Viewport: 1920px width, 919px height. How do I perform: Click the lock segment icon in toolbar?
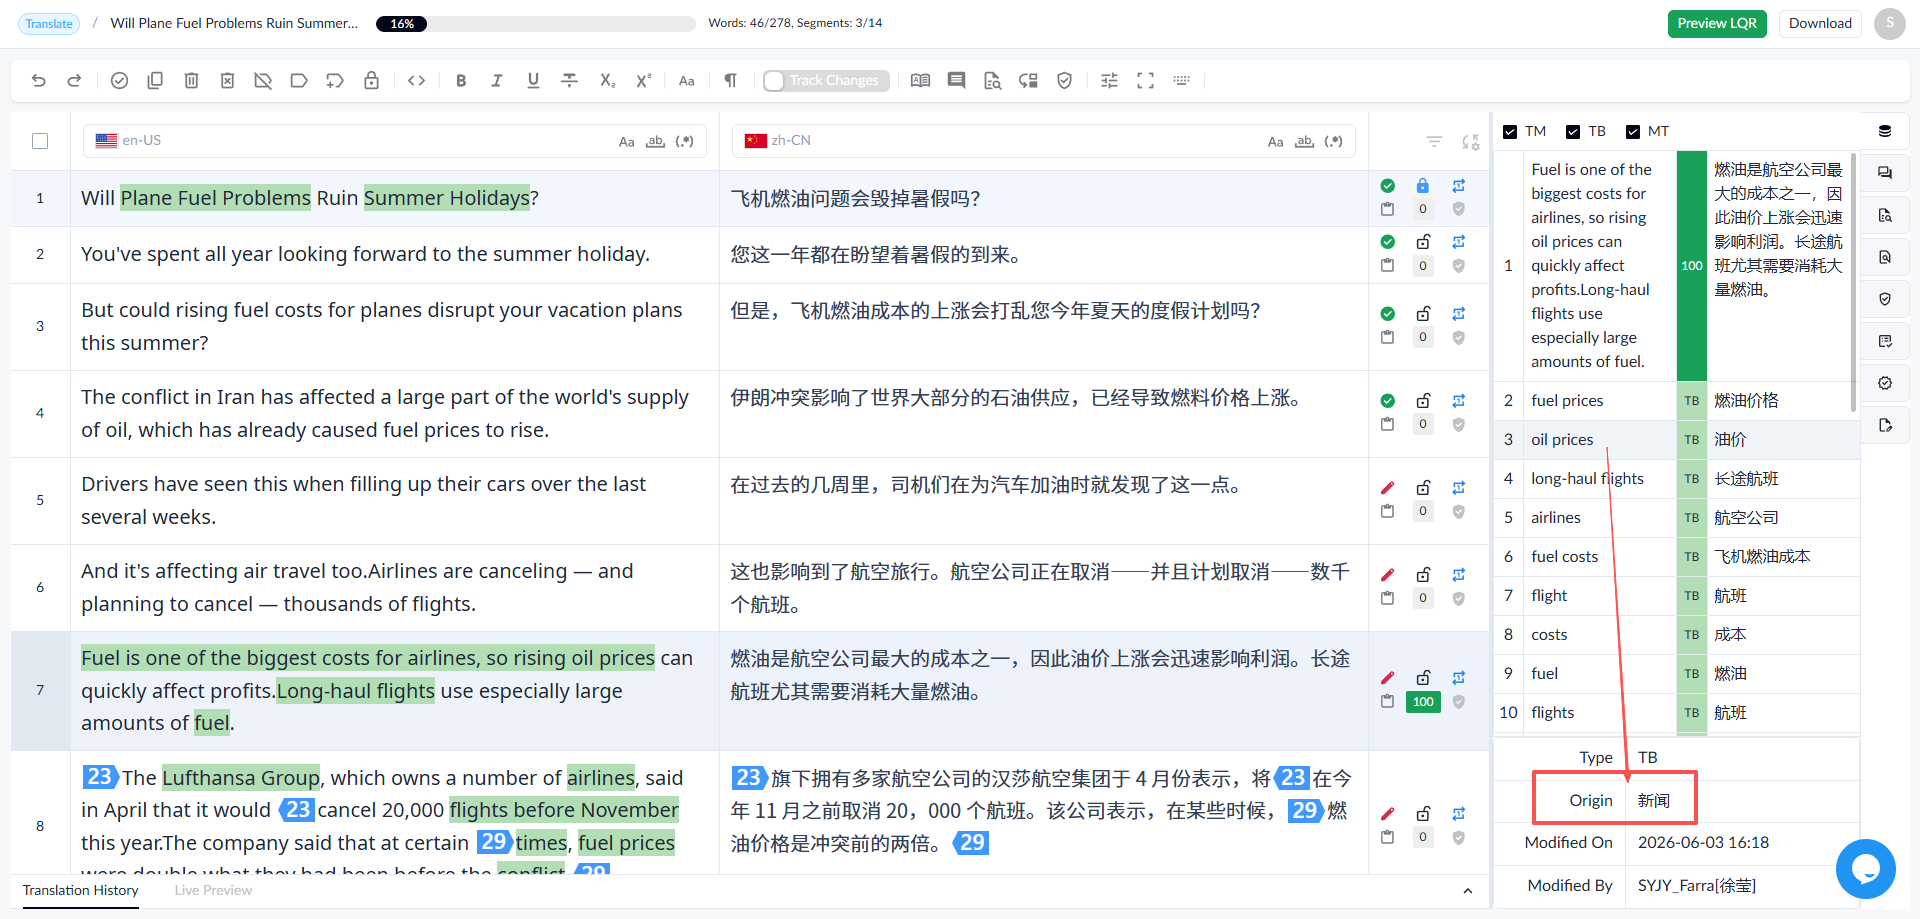371,81
